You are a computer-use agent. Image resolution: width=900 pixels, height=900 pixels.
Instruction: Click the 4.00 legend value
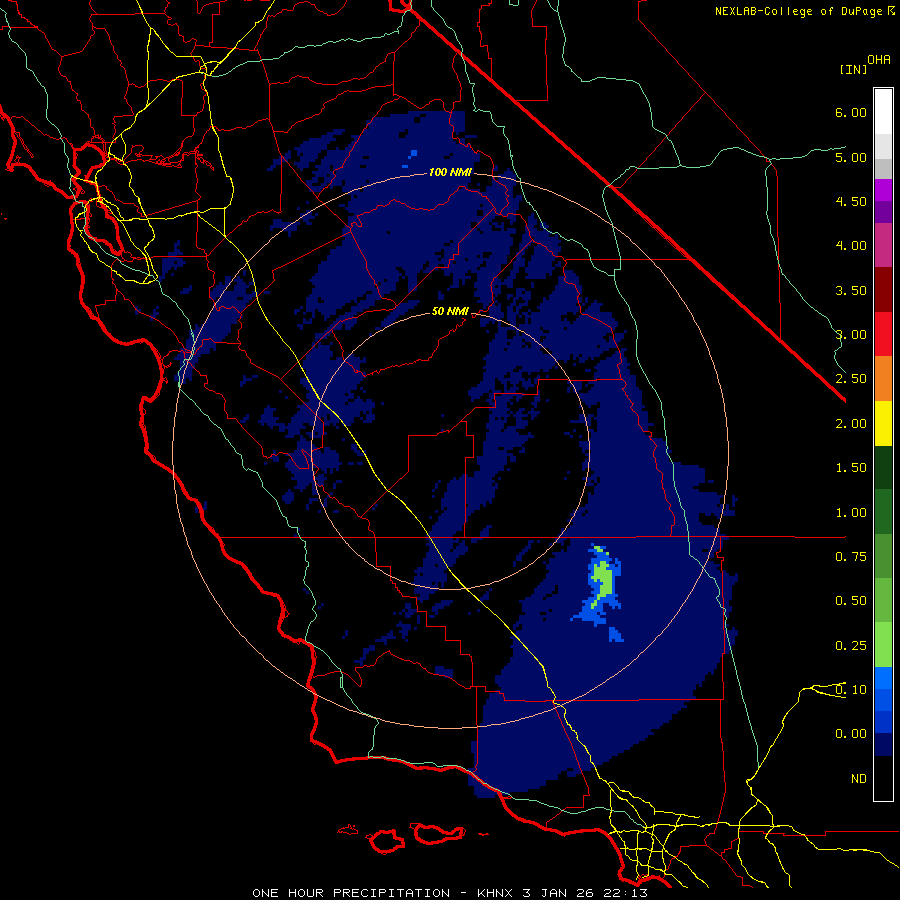pos(851,246)
